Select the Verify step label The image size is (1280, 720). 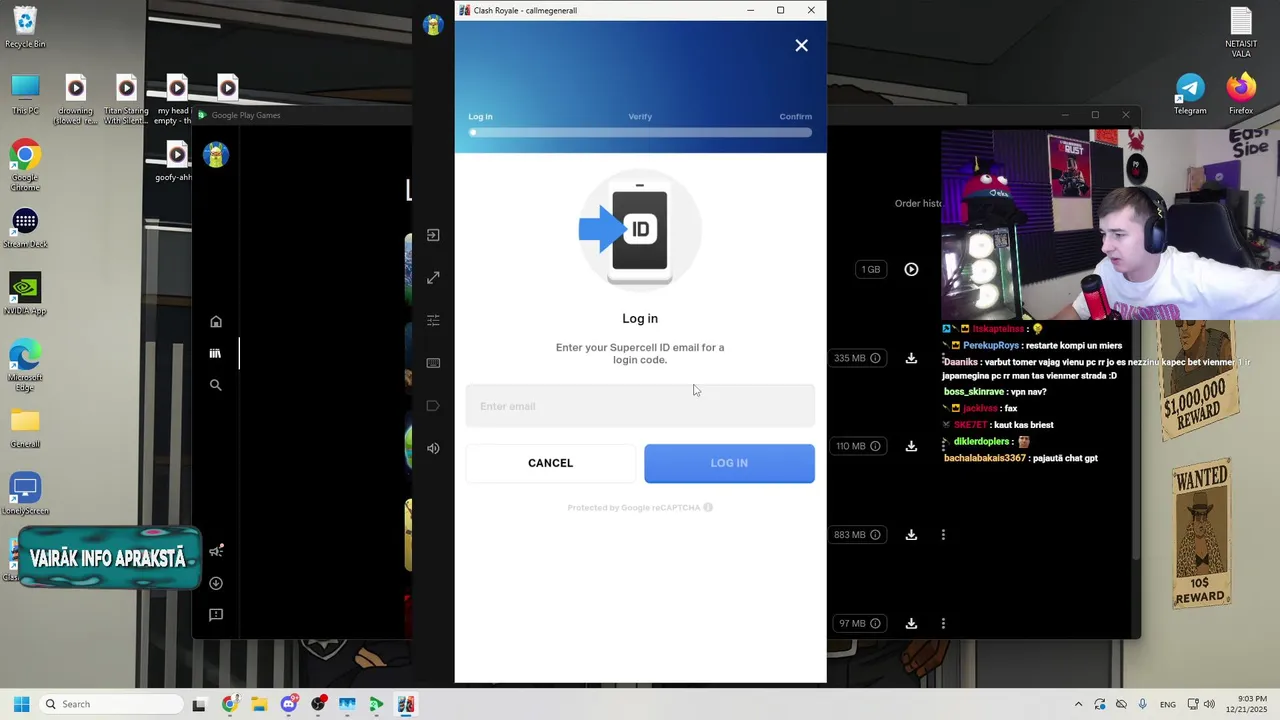coord(640,117)
